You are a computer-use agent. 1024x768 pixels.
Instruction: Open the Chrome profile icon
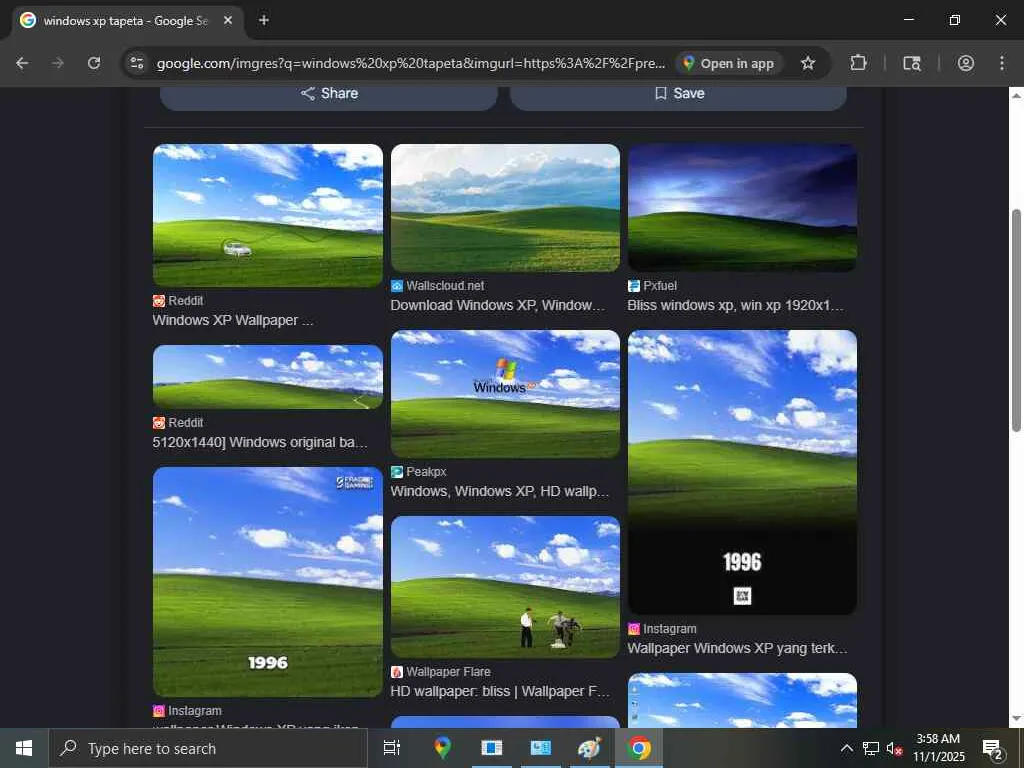click(x=966, y=63)
